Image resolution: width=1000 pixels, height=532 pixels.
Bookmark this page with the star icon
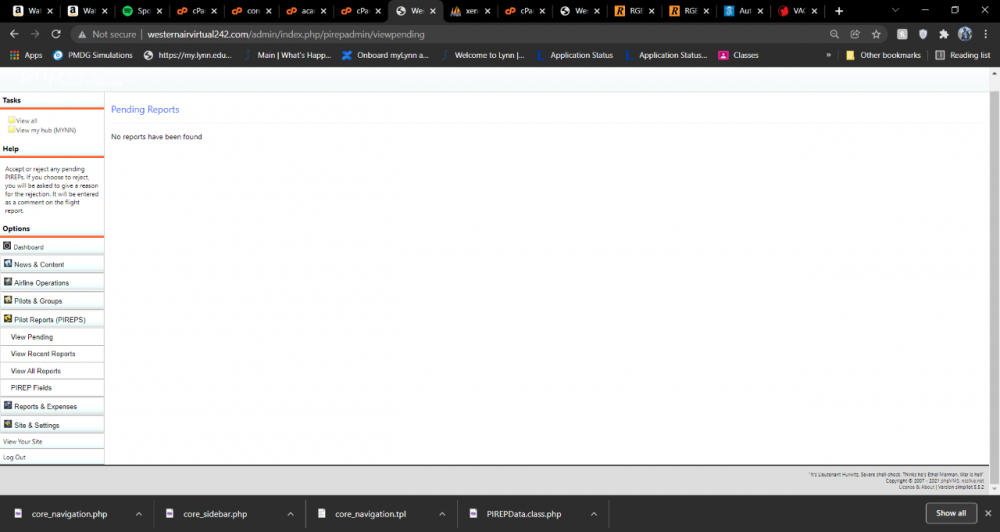tap(876, 34)
